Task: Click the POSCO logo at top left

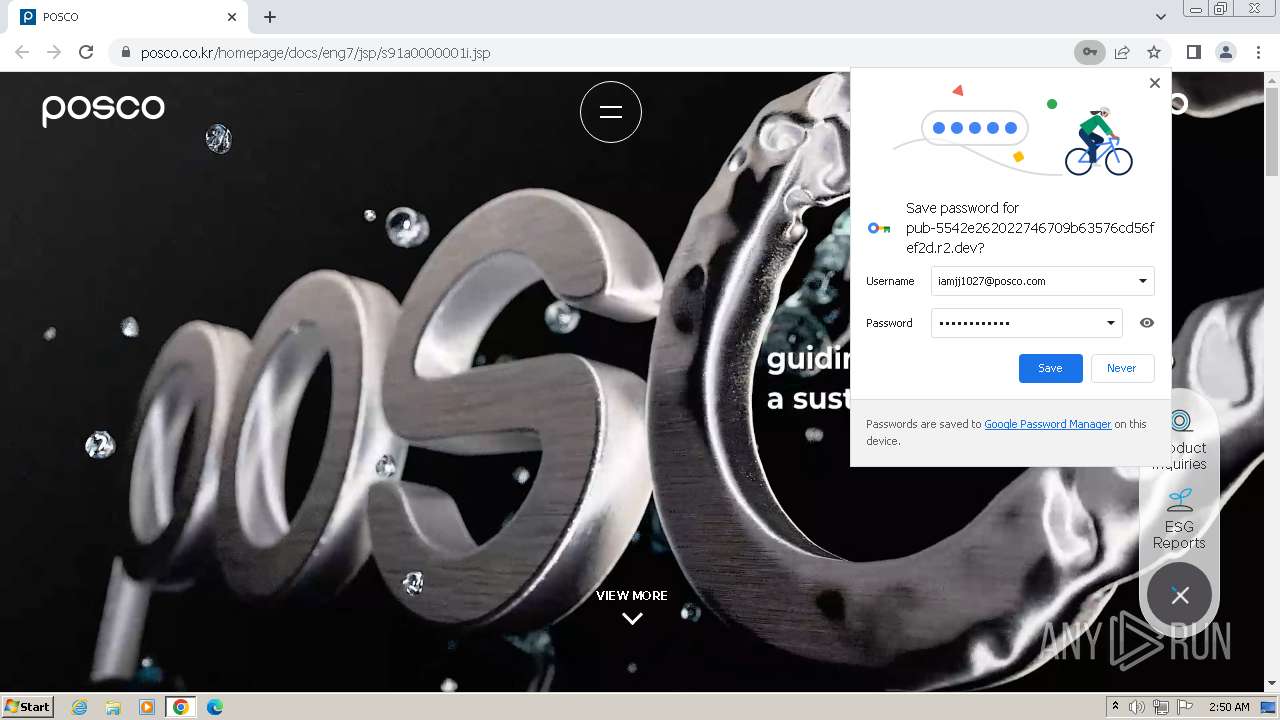Action: pyautogui.click(x=103, y=109)
